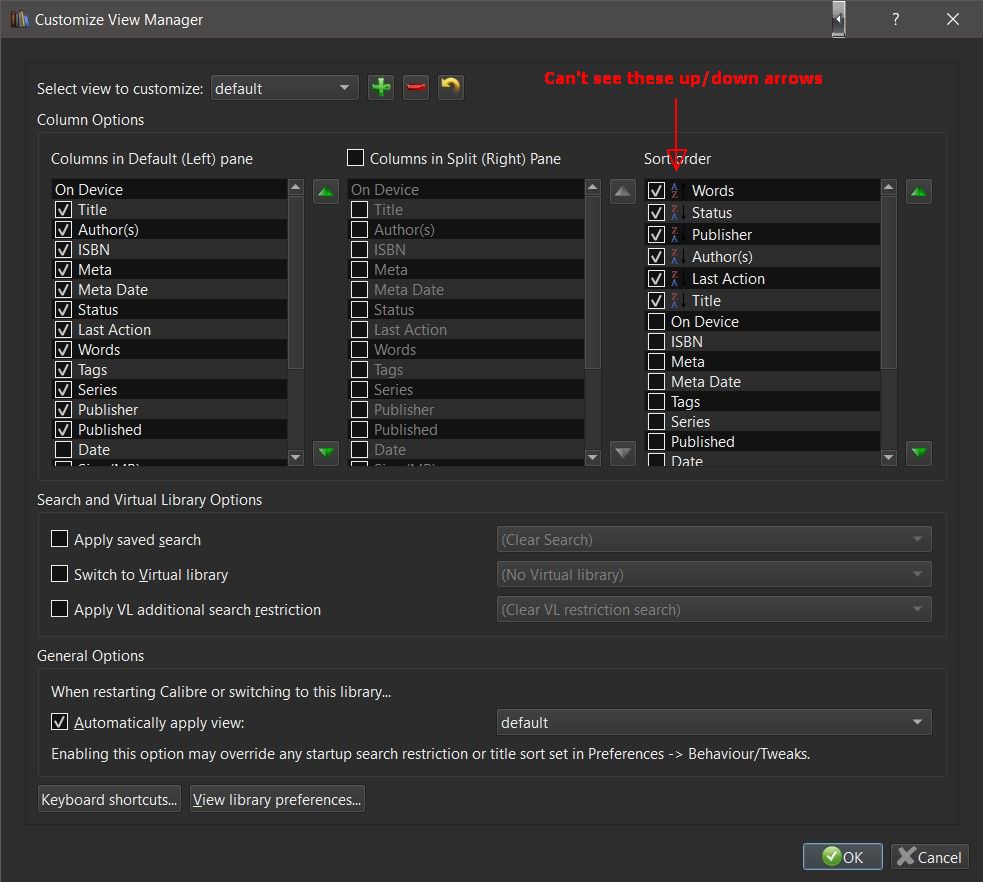The image size is (983, 882).
Task: Check Date in left pane columns
Action: (x=63, y=449)
